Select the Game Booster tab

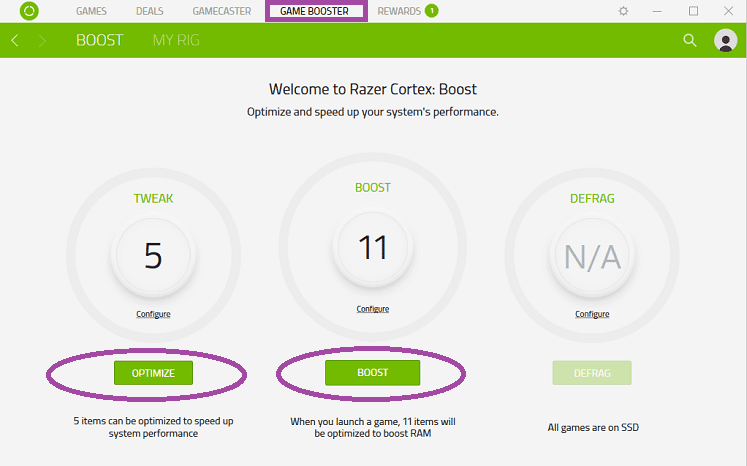(x=314, y=11)
